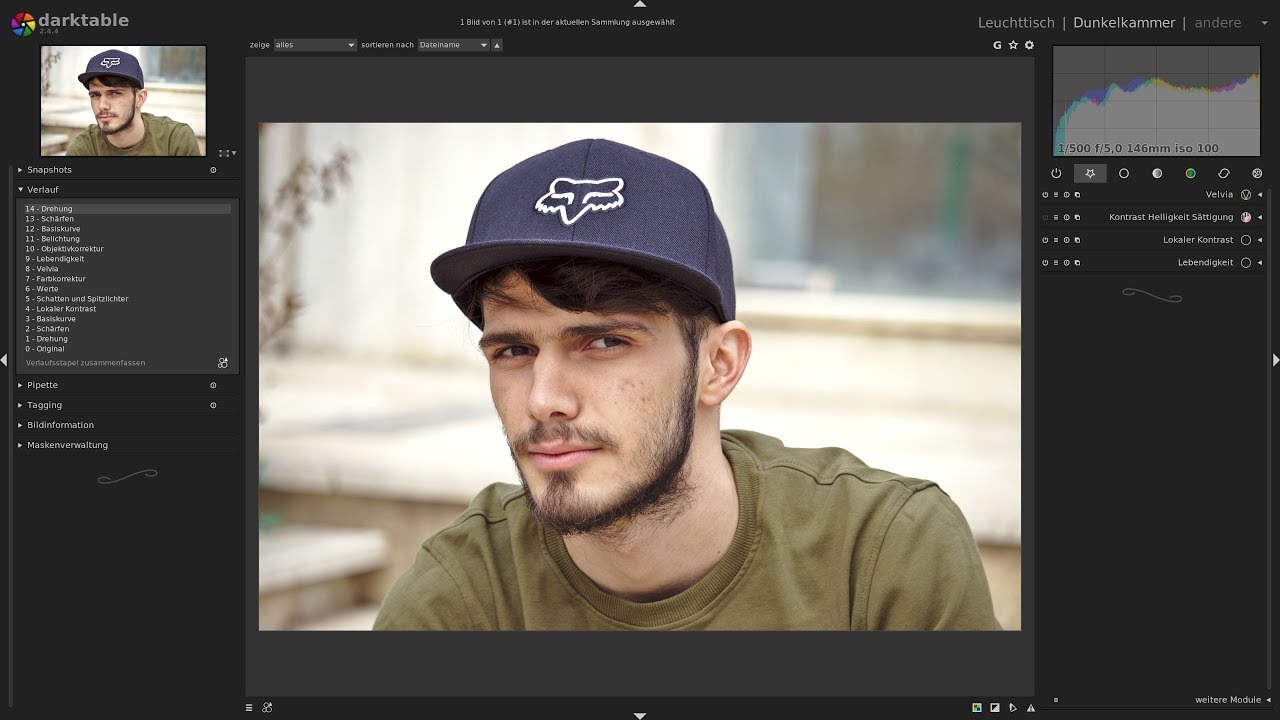Toggle Kontrast Helligkeit Sättigung module power
This screenshot has height=720, width=1280.
click(x=1045, y=217)
